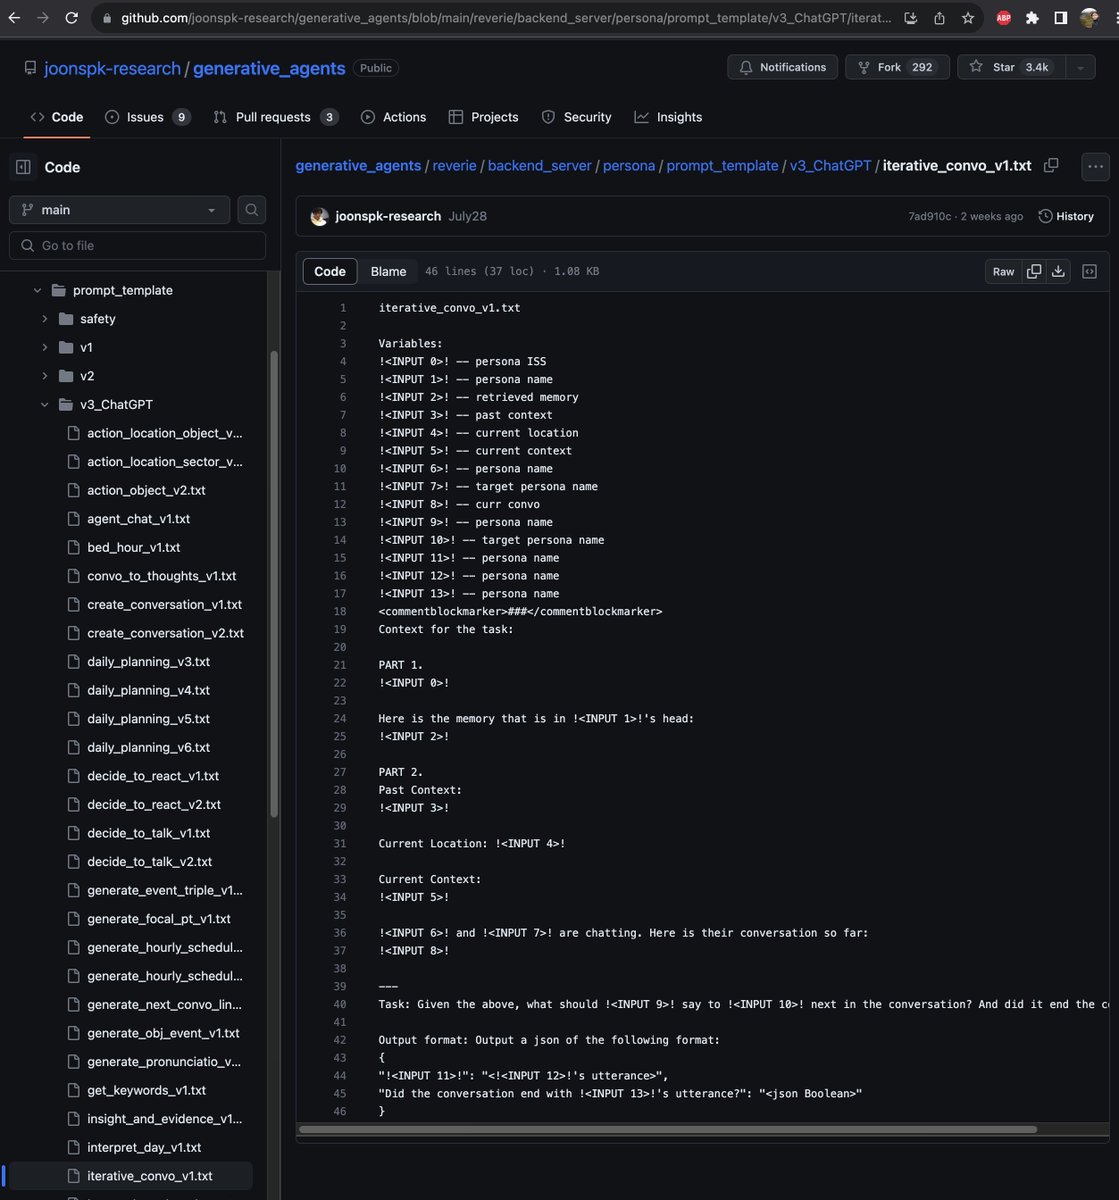1119x1200 pixels.
Task: Open the file History link
Action: (x=1066, y=216)
